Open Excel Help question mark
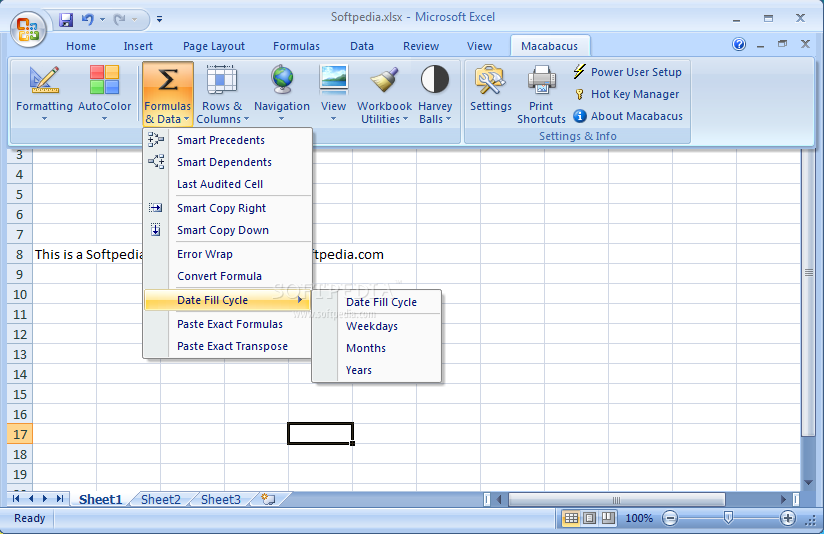Screen dimensions: 824x534 [x=739, y=44]
